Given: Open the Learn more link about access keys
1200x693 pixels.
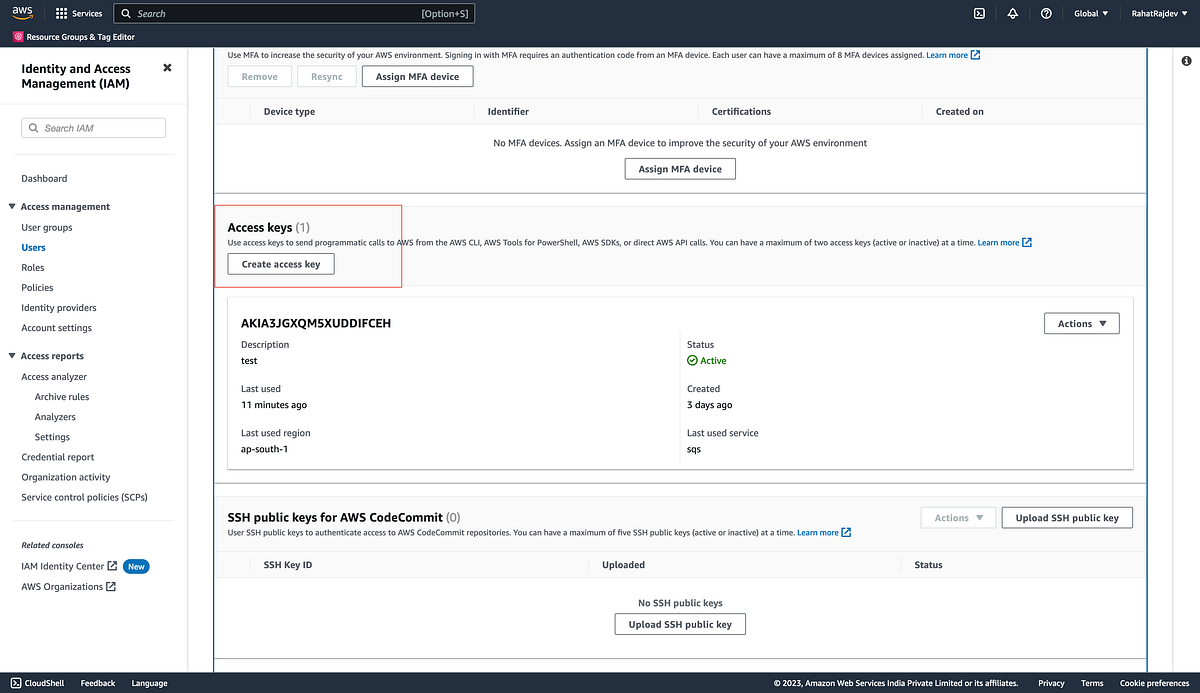Looking at the screenshot, I should click(1000, 241).
